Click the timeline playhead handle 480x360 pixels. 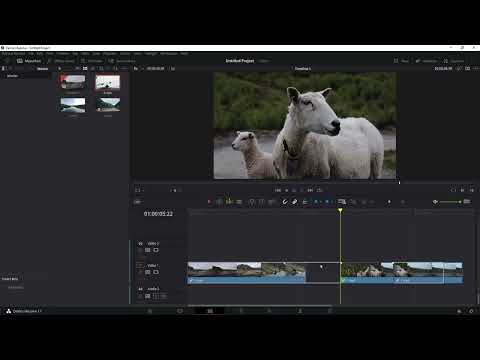coord(340,210)
